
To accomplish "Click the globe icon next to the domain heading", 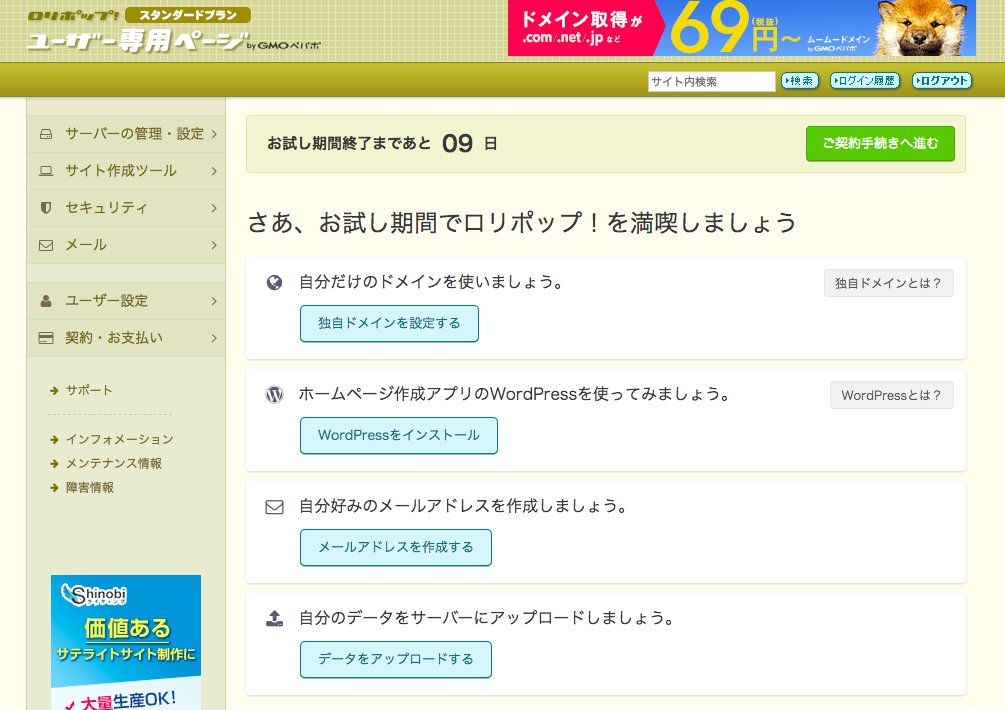I will [274, 283].
